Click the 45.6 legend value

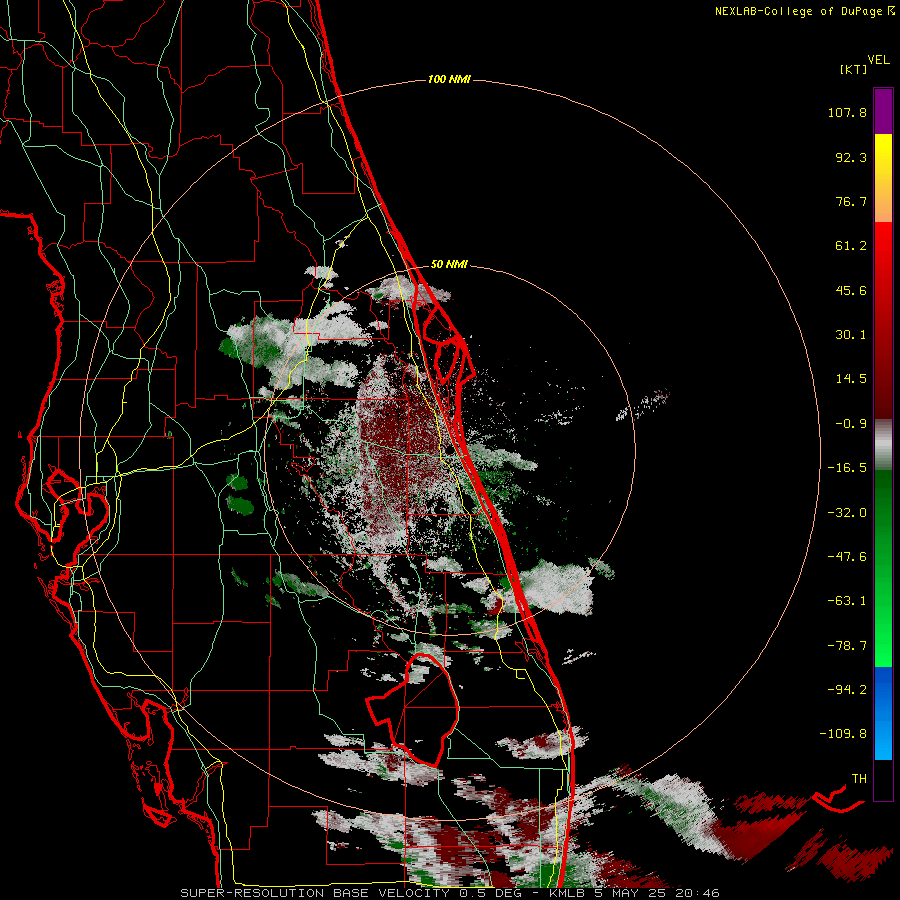coord(851,290)
